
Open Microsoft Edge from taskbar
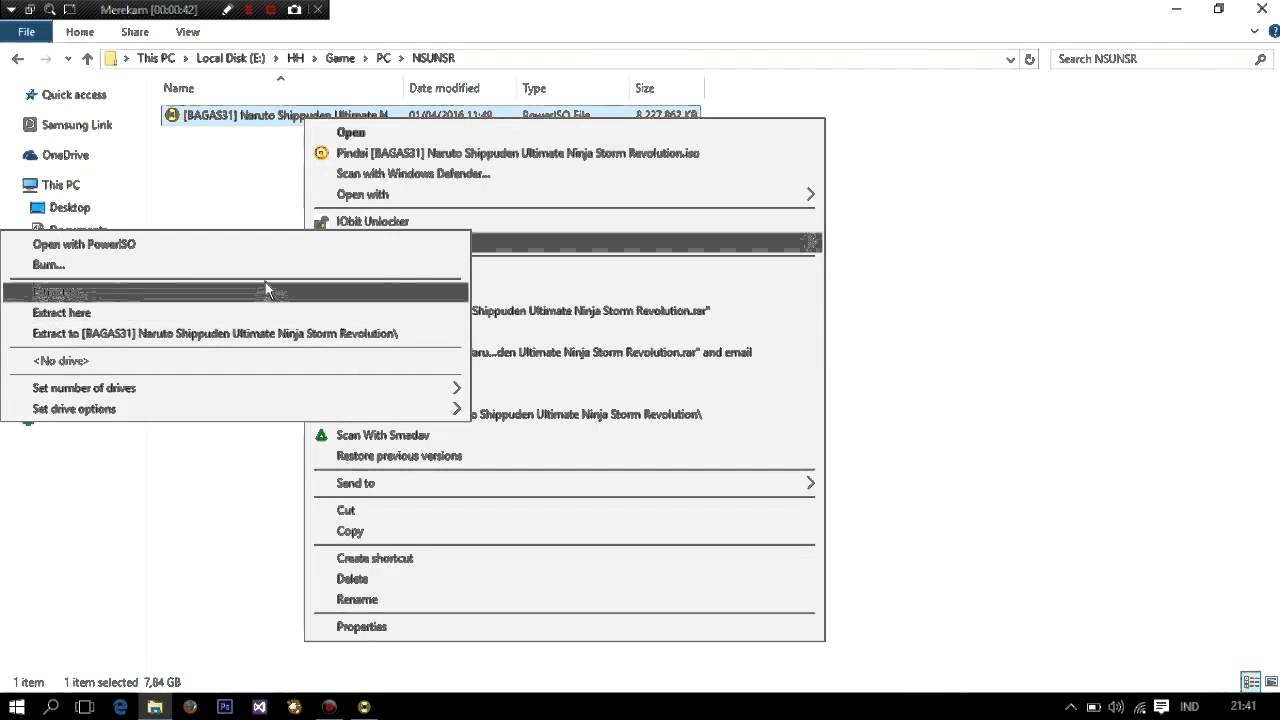pos(120,706)
